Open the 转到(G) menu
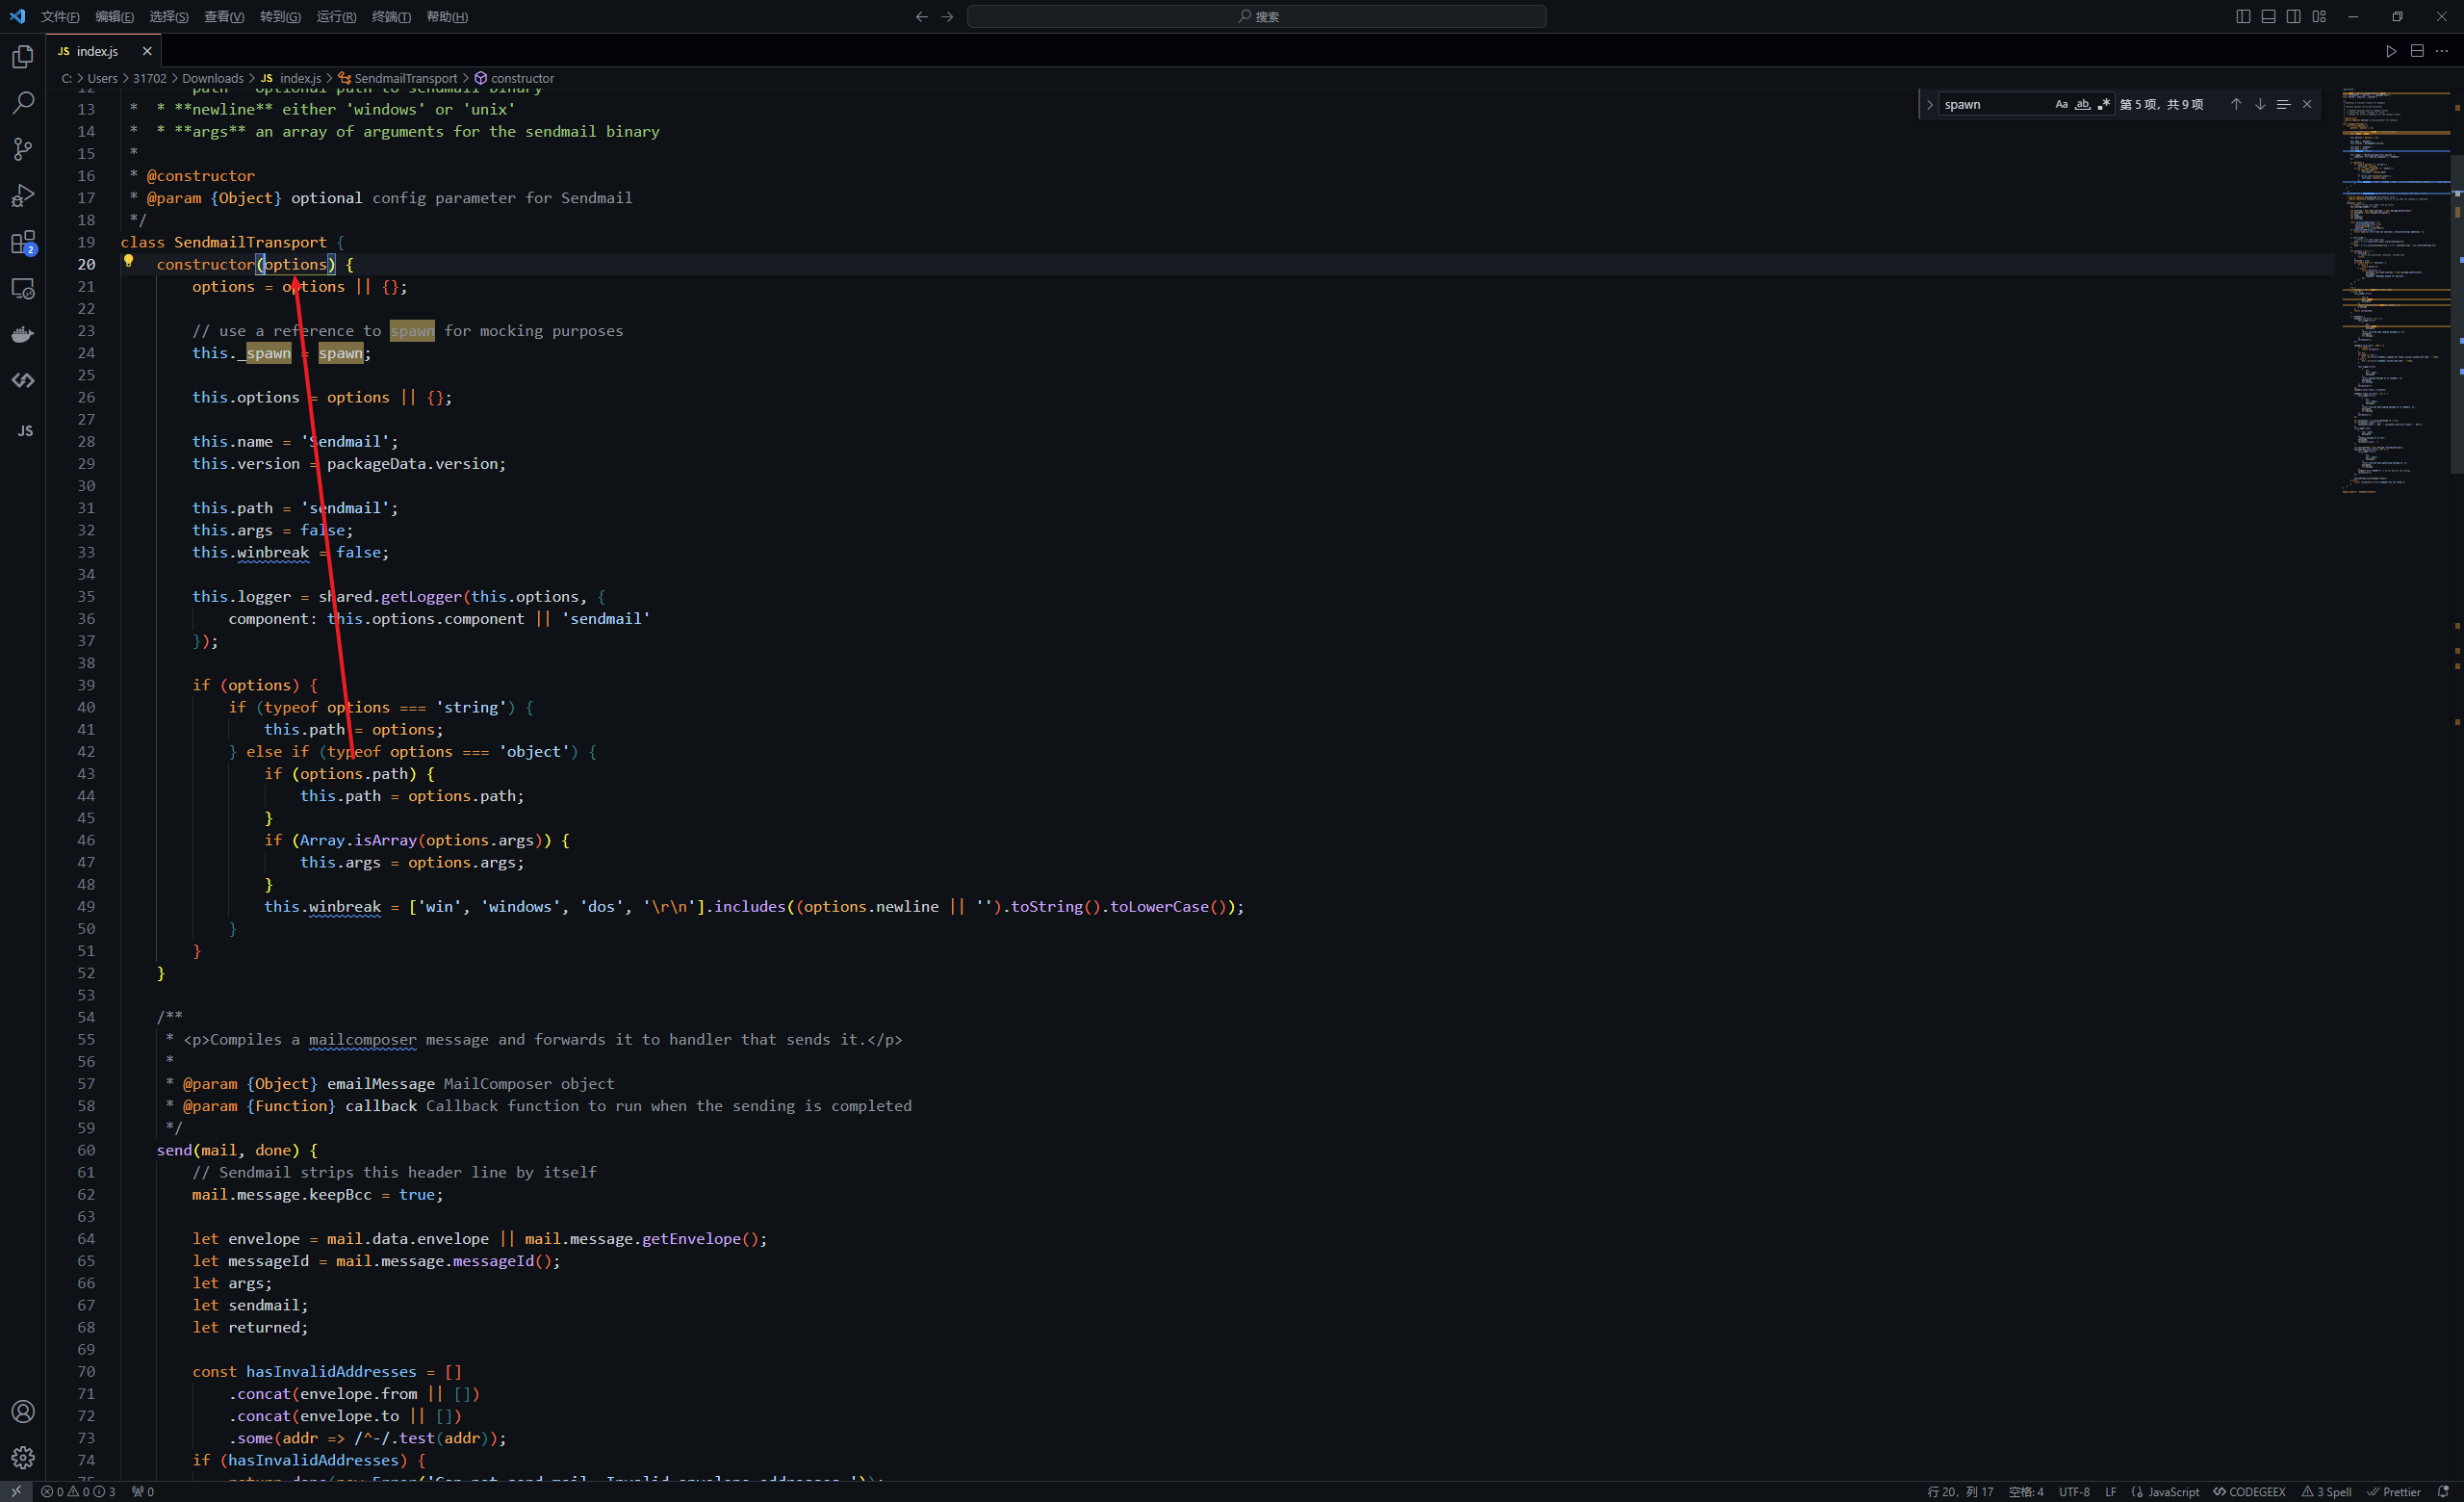This screenshot has height=1502, width=2464. [280, 16]
